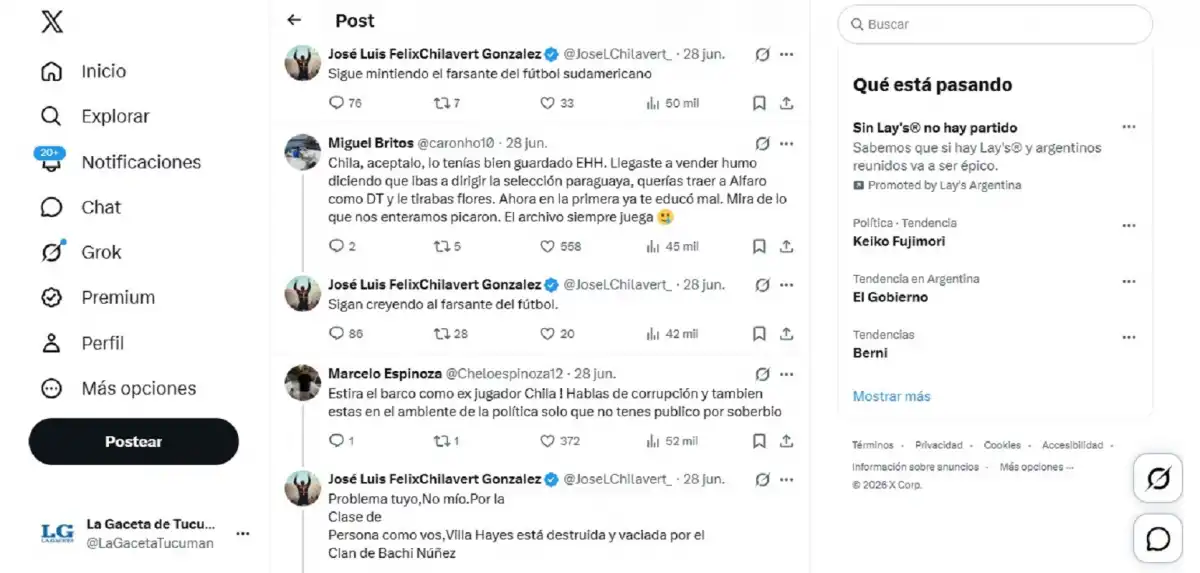This screenshot has width=1200, height=573.
Task: Click the Mostrar más link
Action: click(891, 396)
